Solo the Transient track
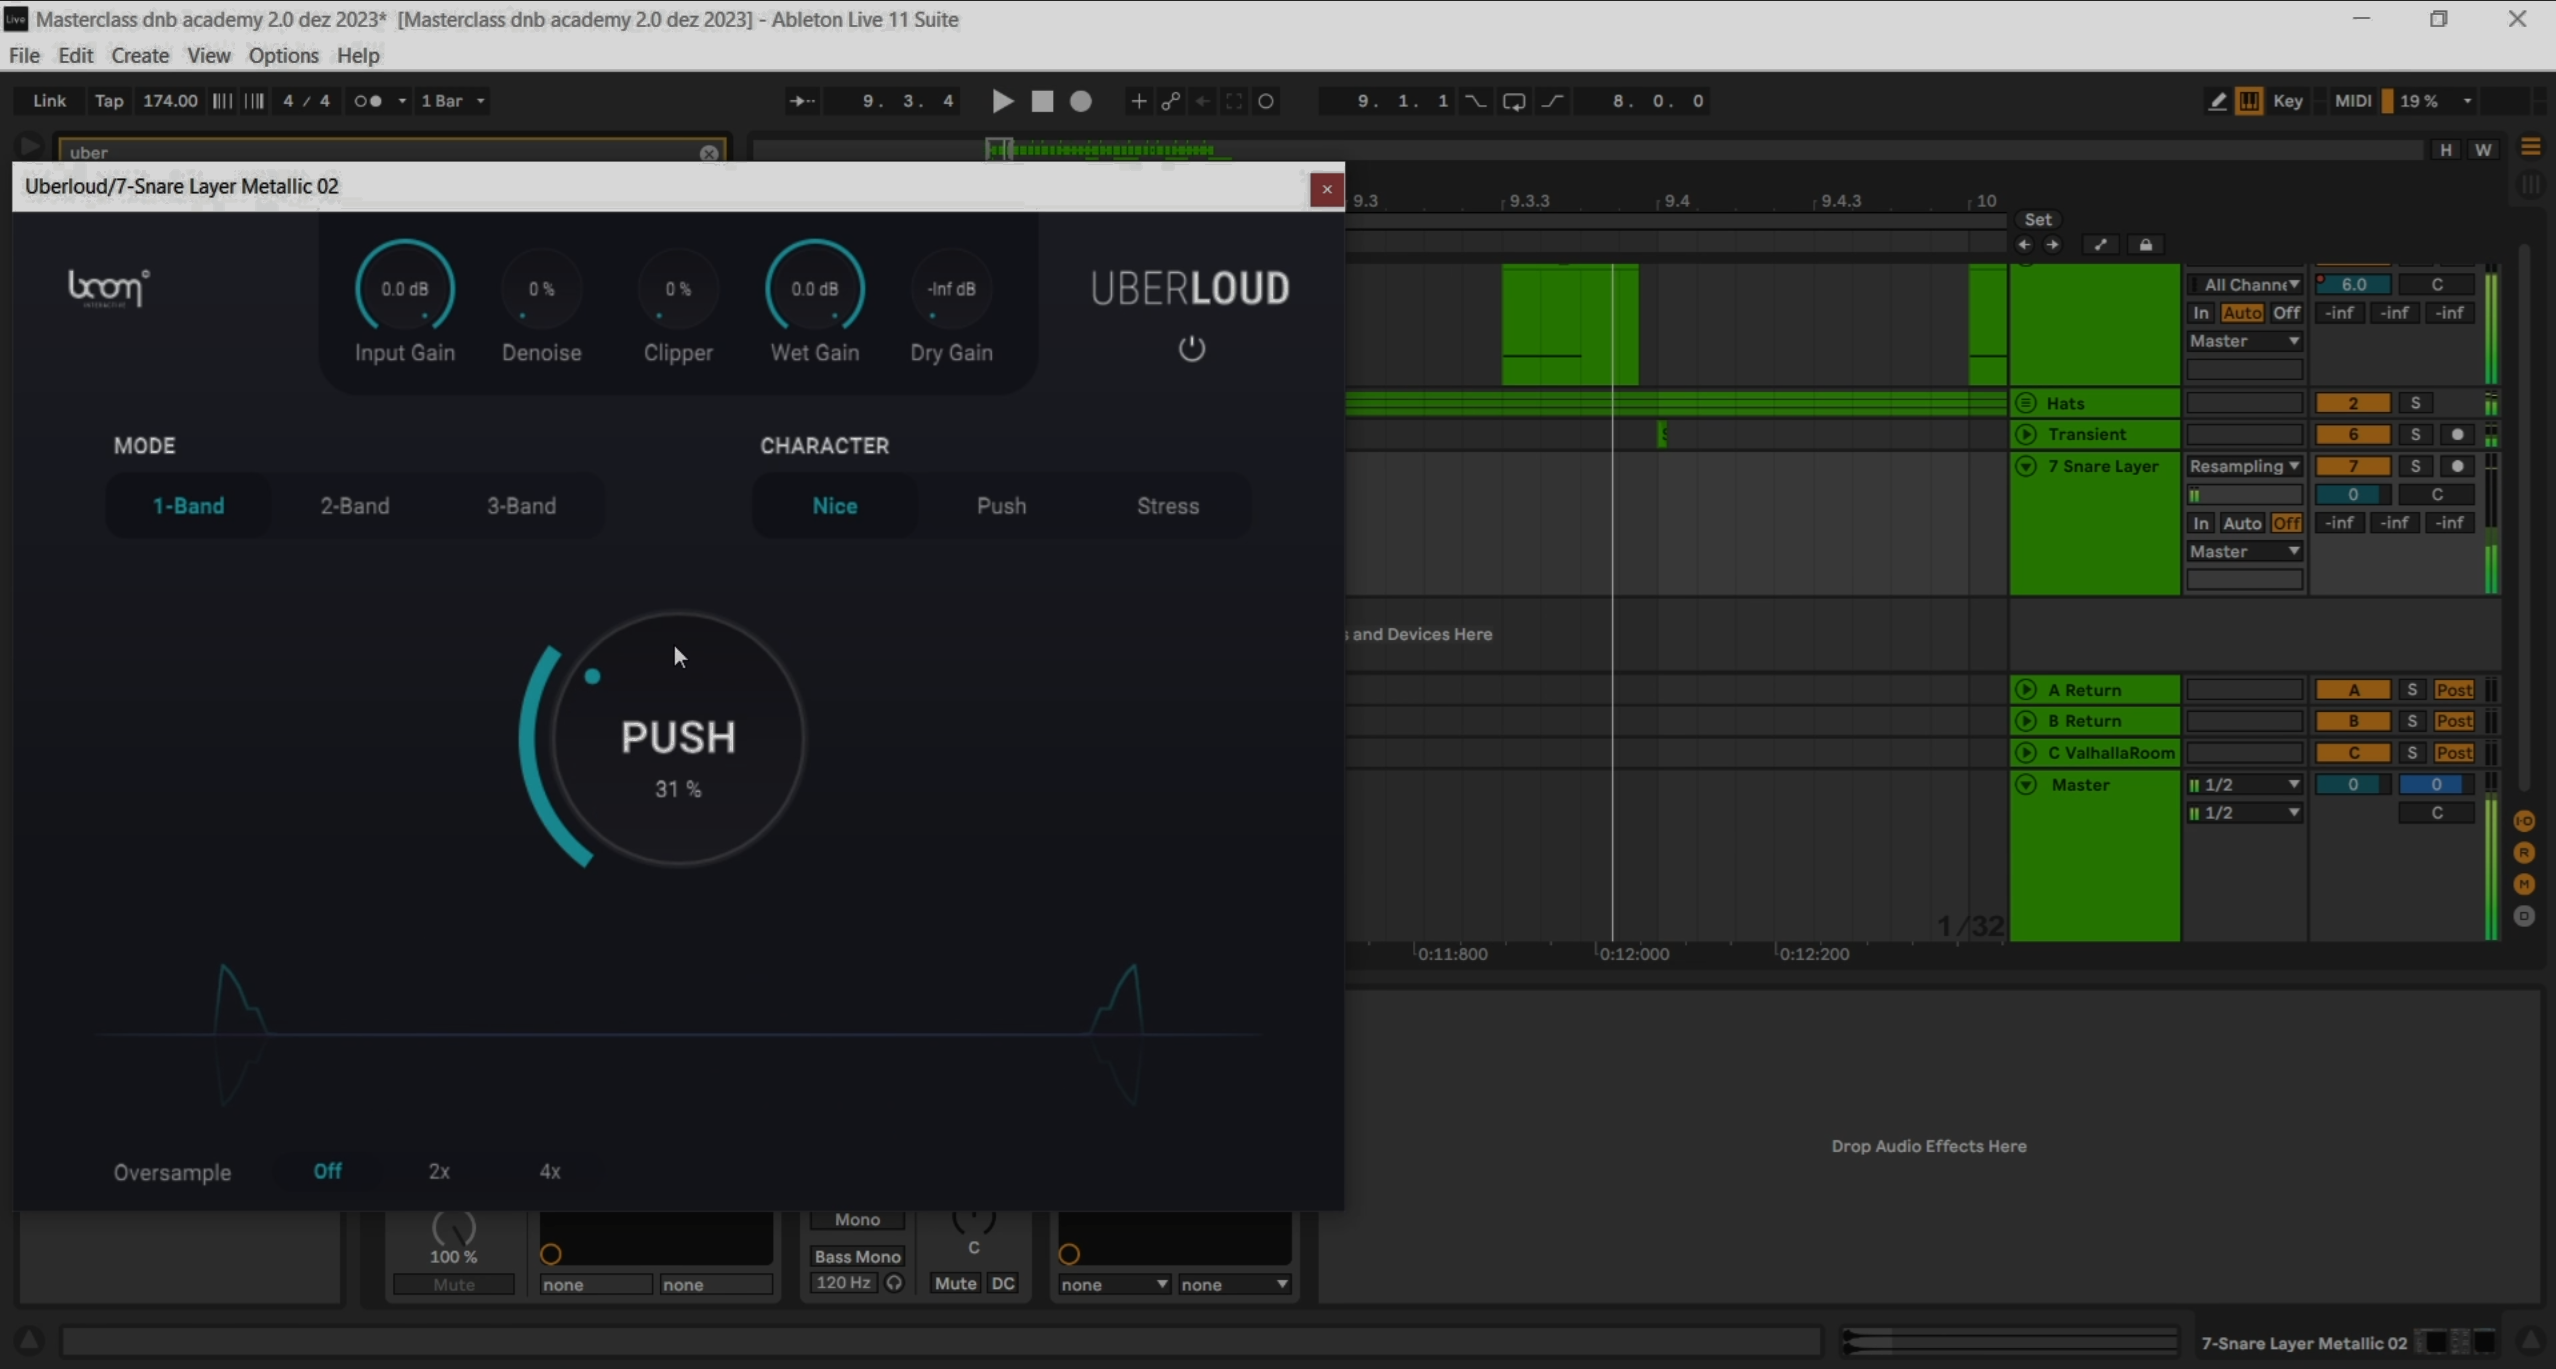 click(x=2415, y=434)
